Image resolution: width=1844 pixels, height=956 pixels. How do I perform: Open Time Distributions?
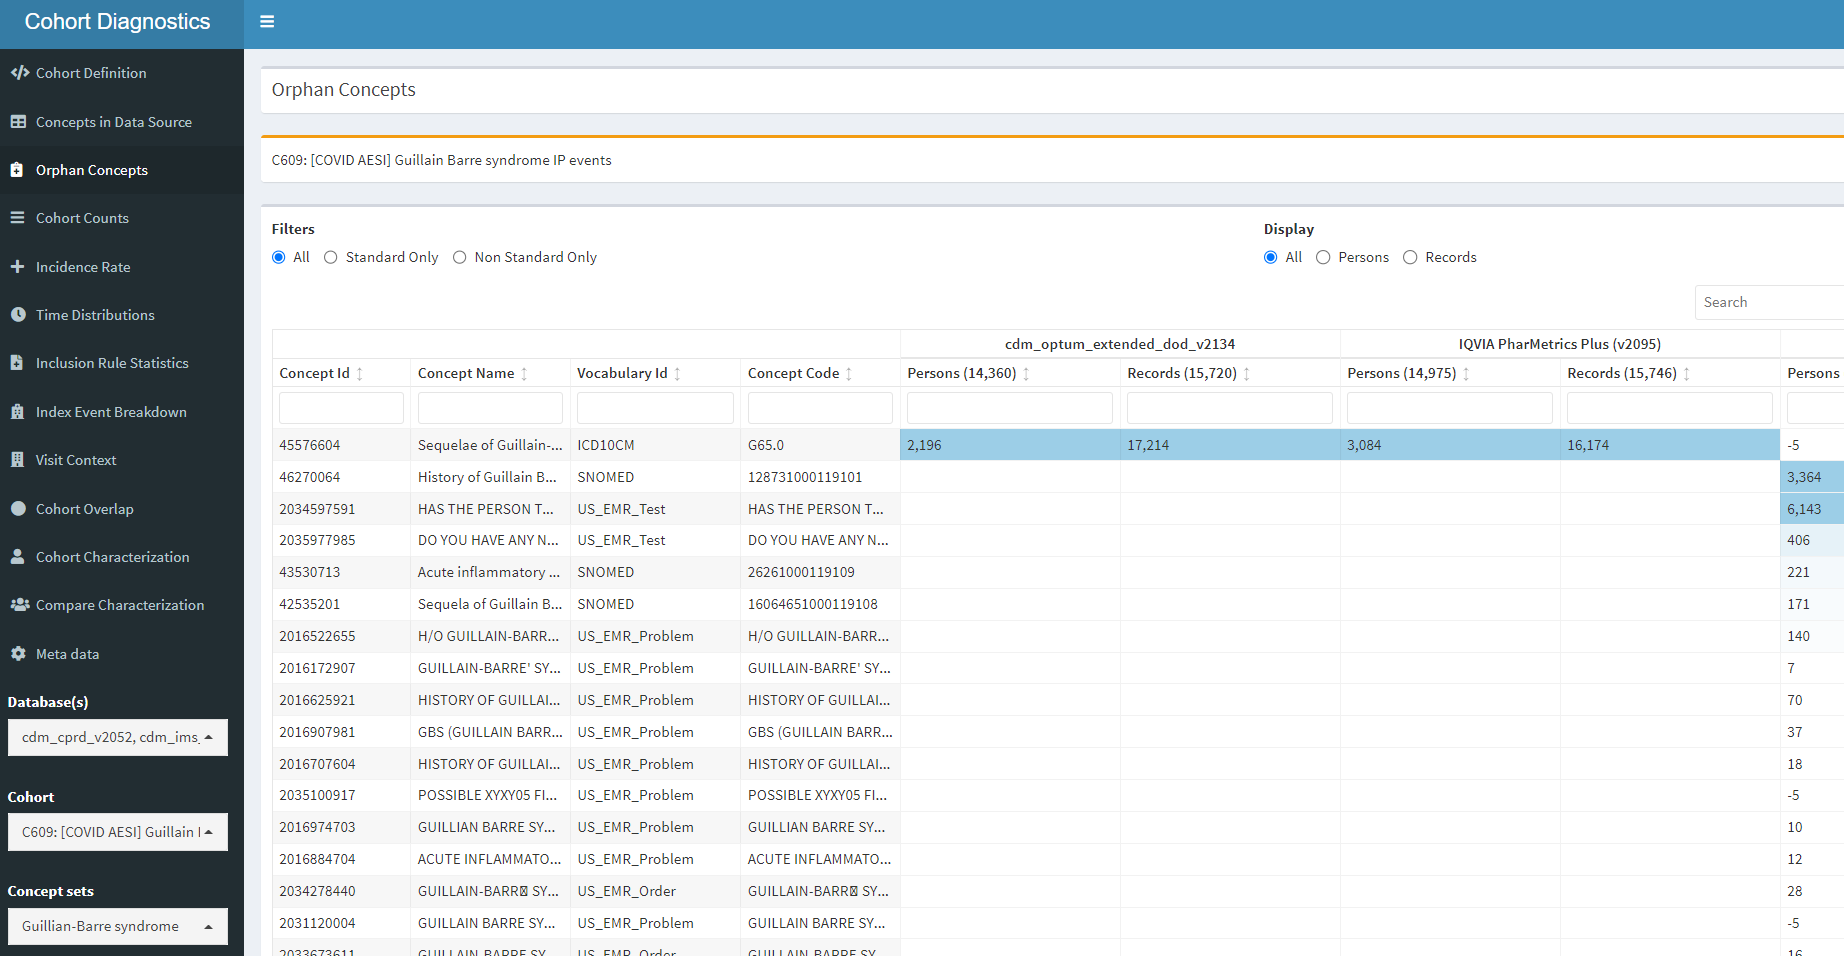tap(94, 314)
